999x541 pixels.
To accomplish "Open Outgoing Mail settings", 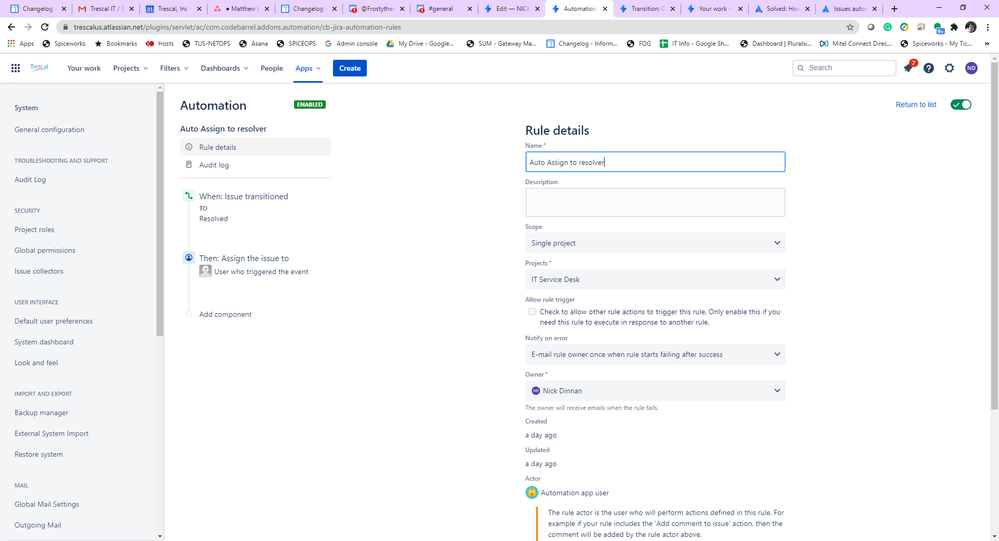I will pos(38,525).
